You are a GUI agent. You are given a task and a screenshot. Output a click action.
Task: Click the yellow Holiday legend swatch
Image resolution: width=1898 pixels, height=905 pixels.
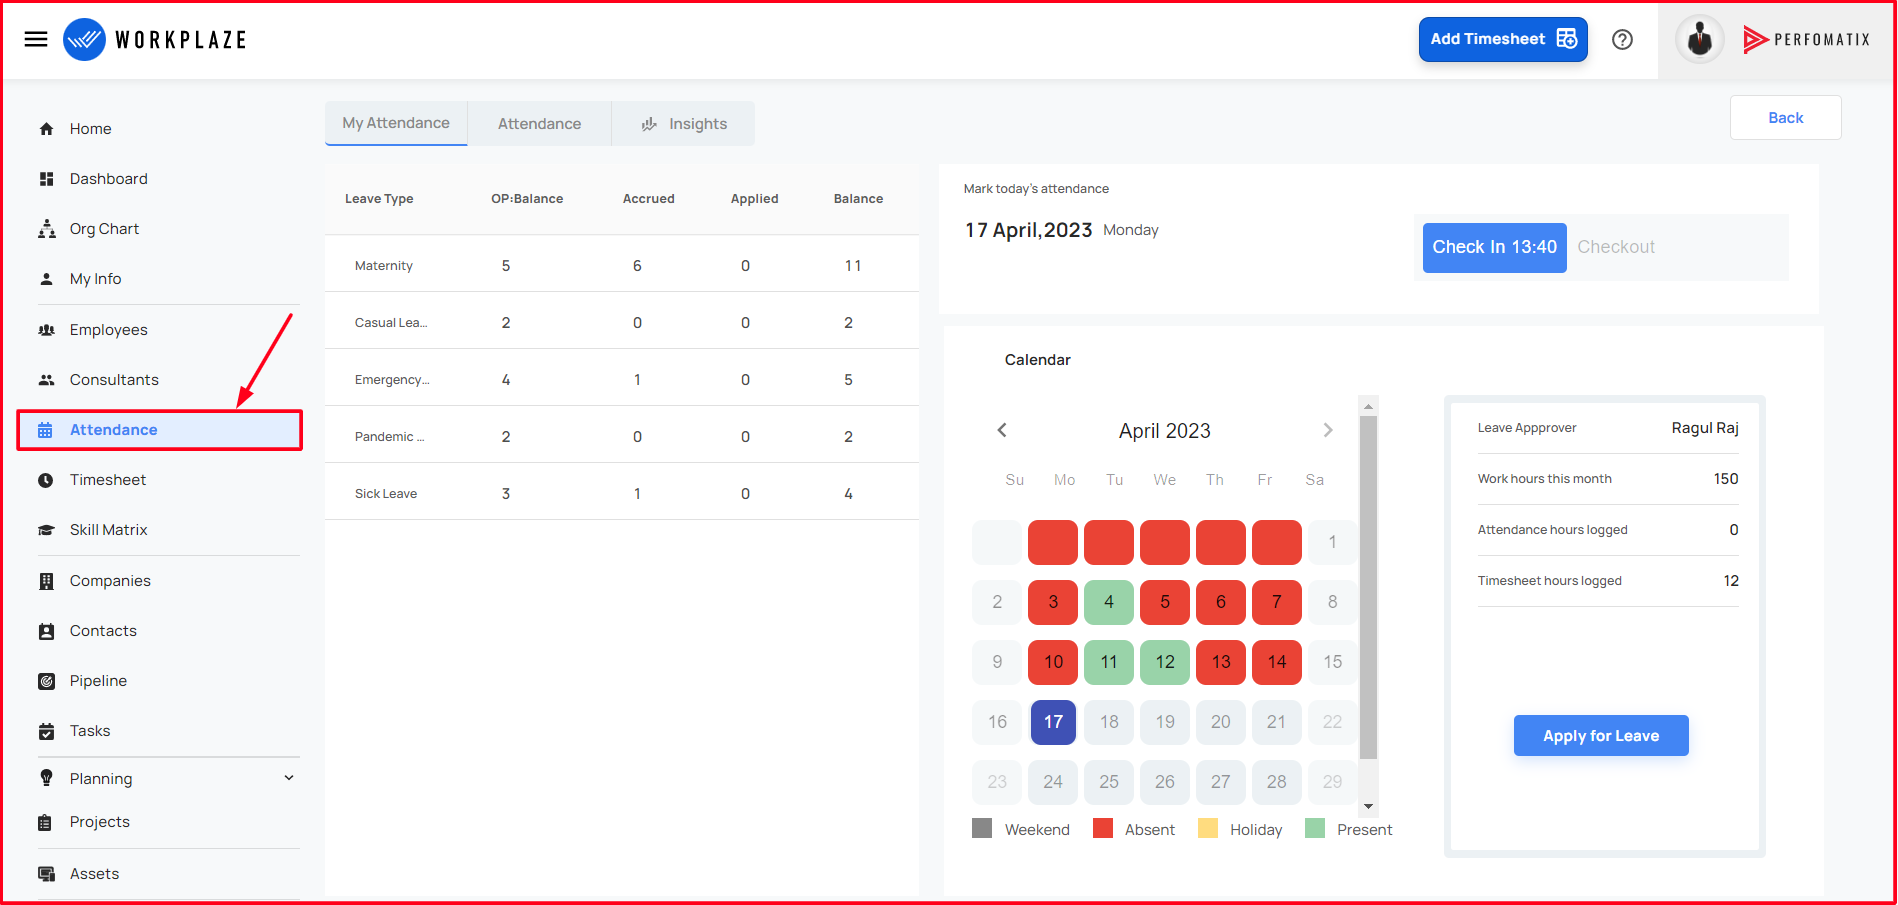pos(1208,828)
